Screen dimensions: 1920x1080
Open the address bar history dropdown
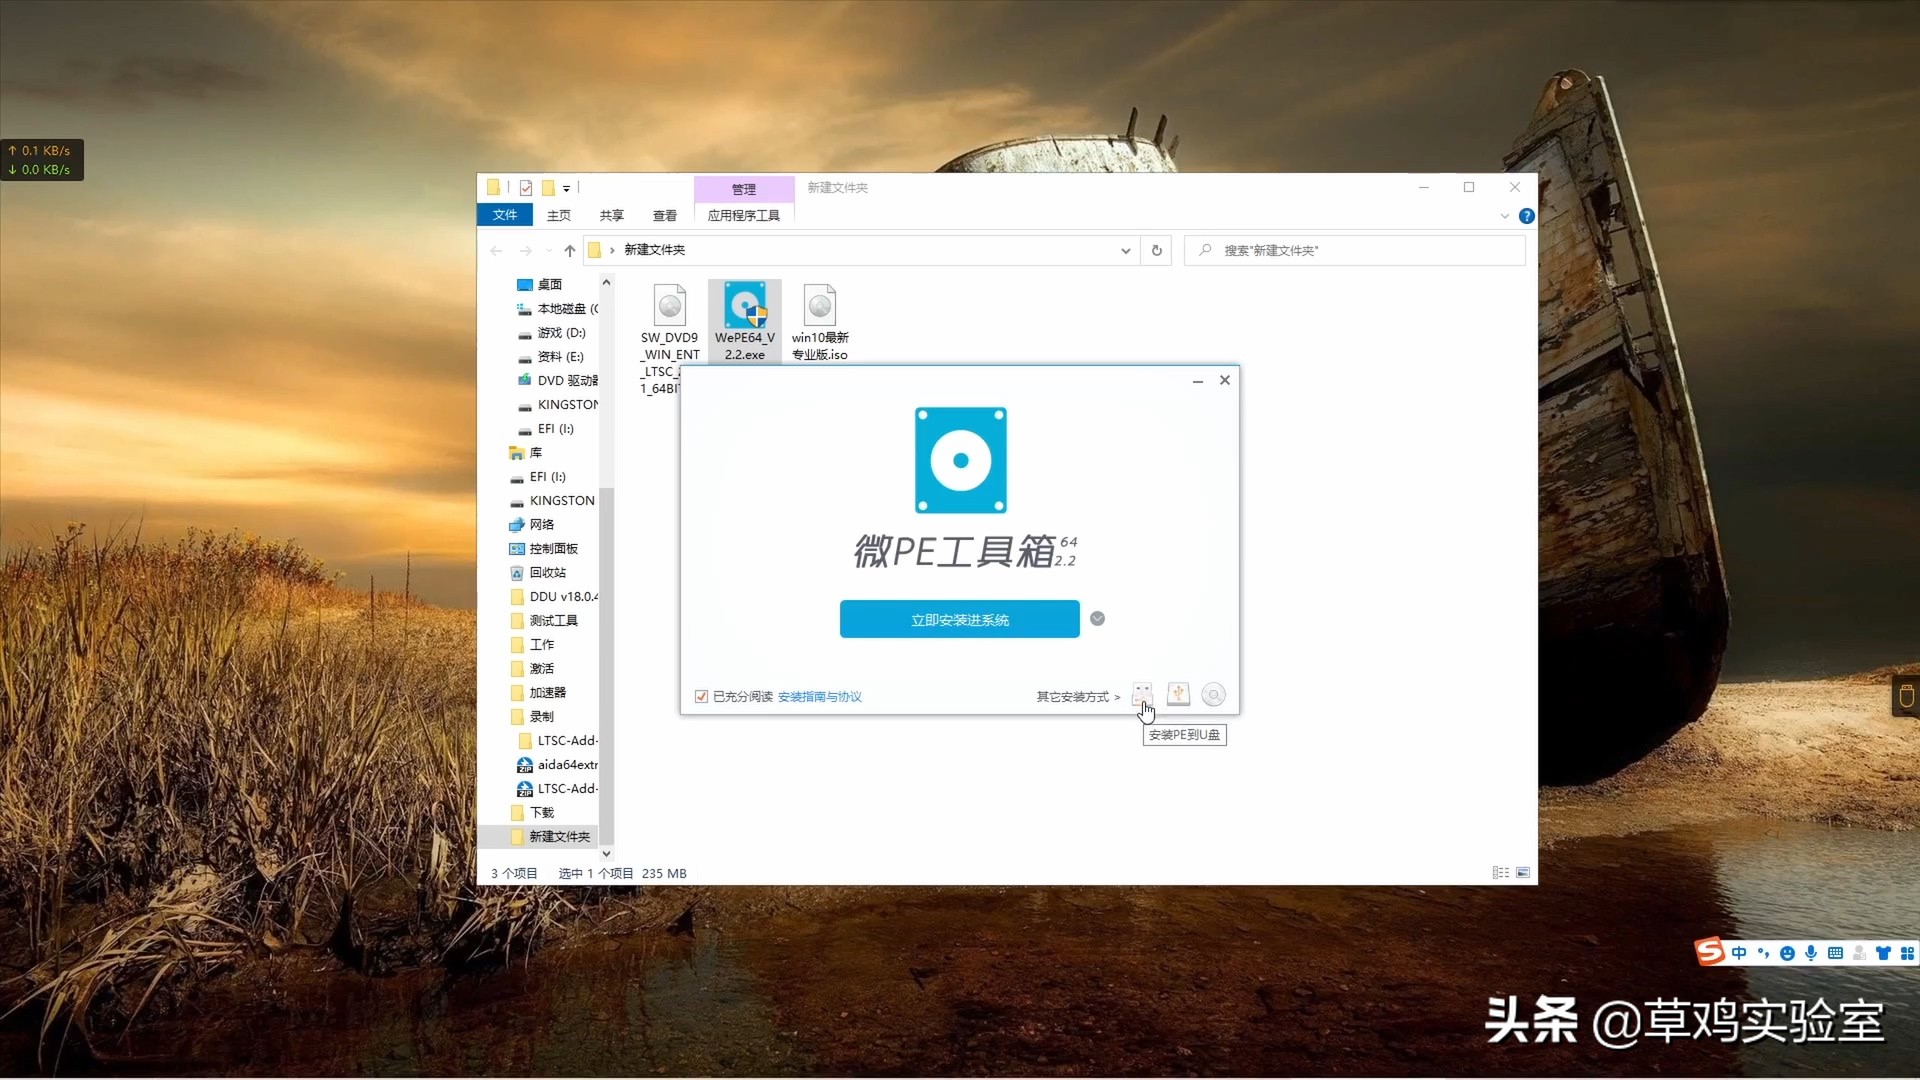pos(1125,250)
